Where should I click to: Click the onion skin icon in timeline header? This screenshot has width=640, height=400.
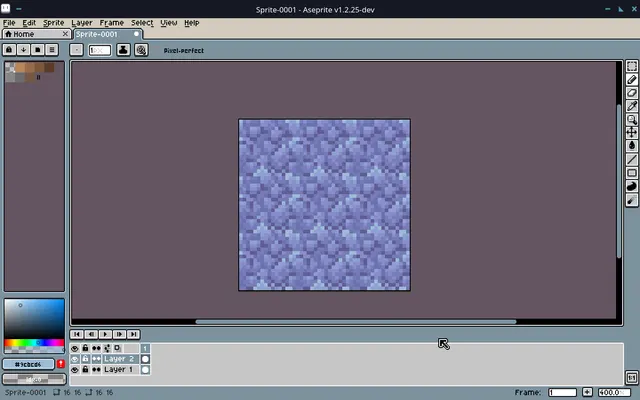click(107, 348)
